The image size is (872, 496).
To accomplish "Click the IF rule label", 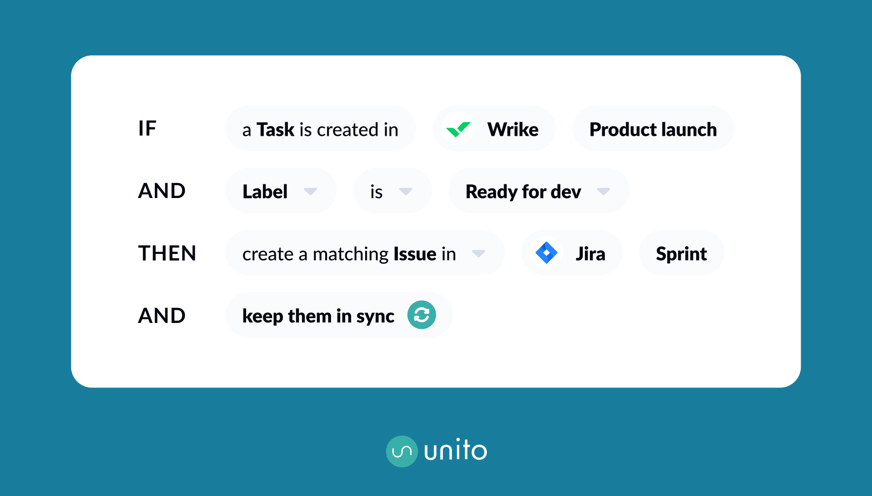I will click(147, 128).
